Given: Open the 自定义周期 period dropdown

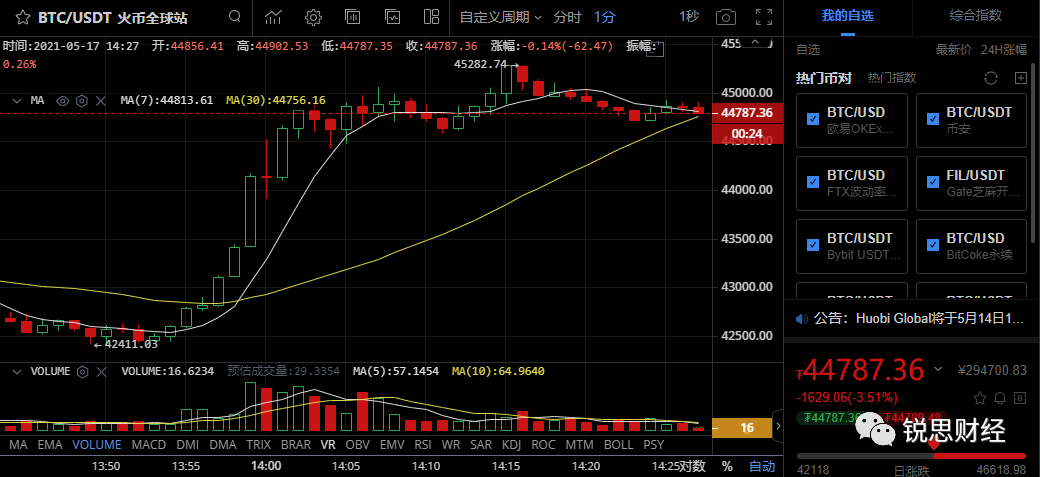Looking at the screenshot, I should 500,17.
